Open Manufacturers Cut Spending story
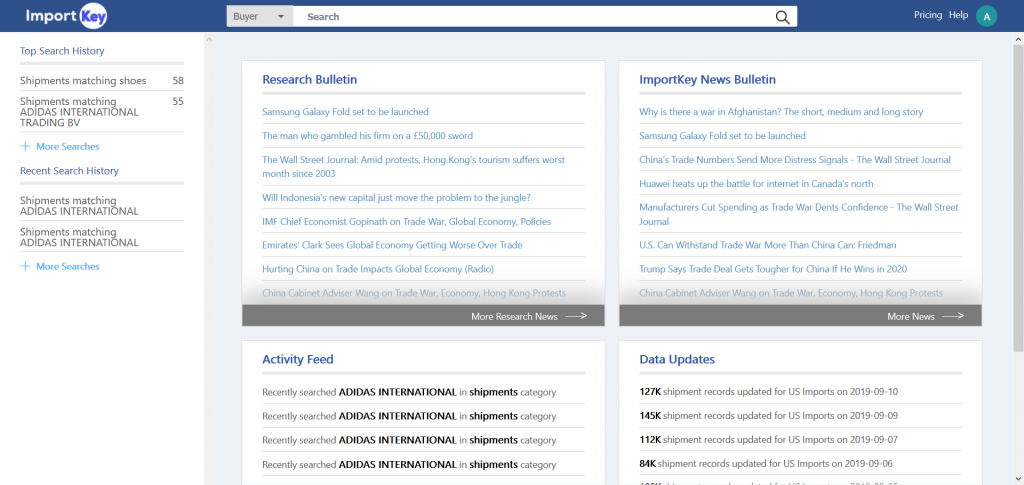Screen dimensions: 1024x485 [799, 214]
